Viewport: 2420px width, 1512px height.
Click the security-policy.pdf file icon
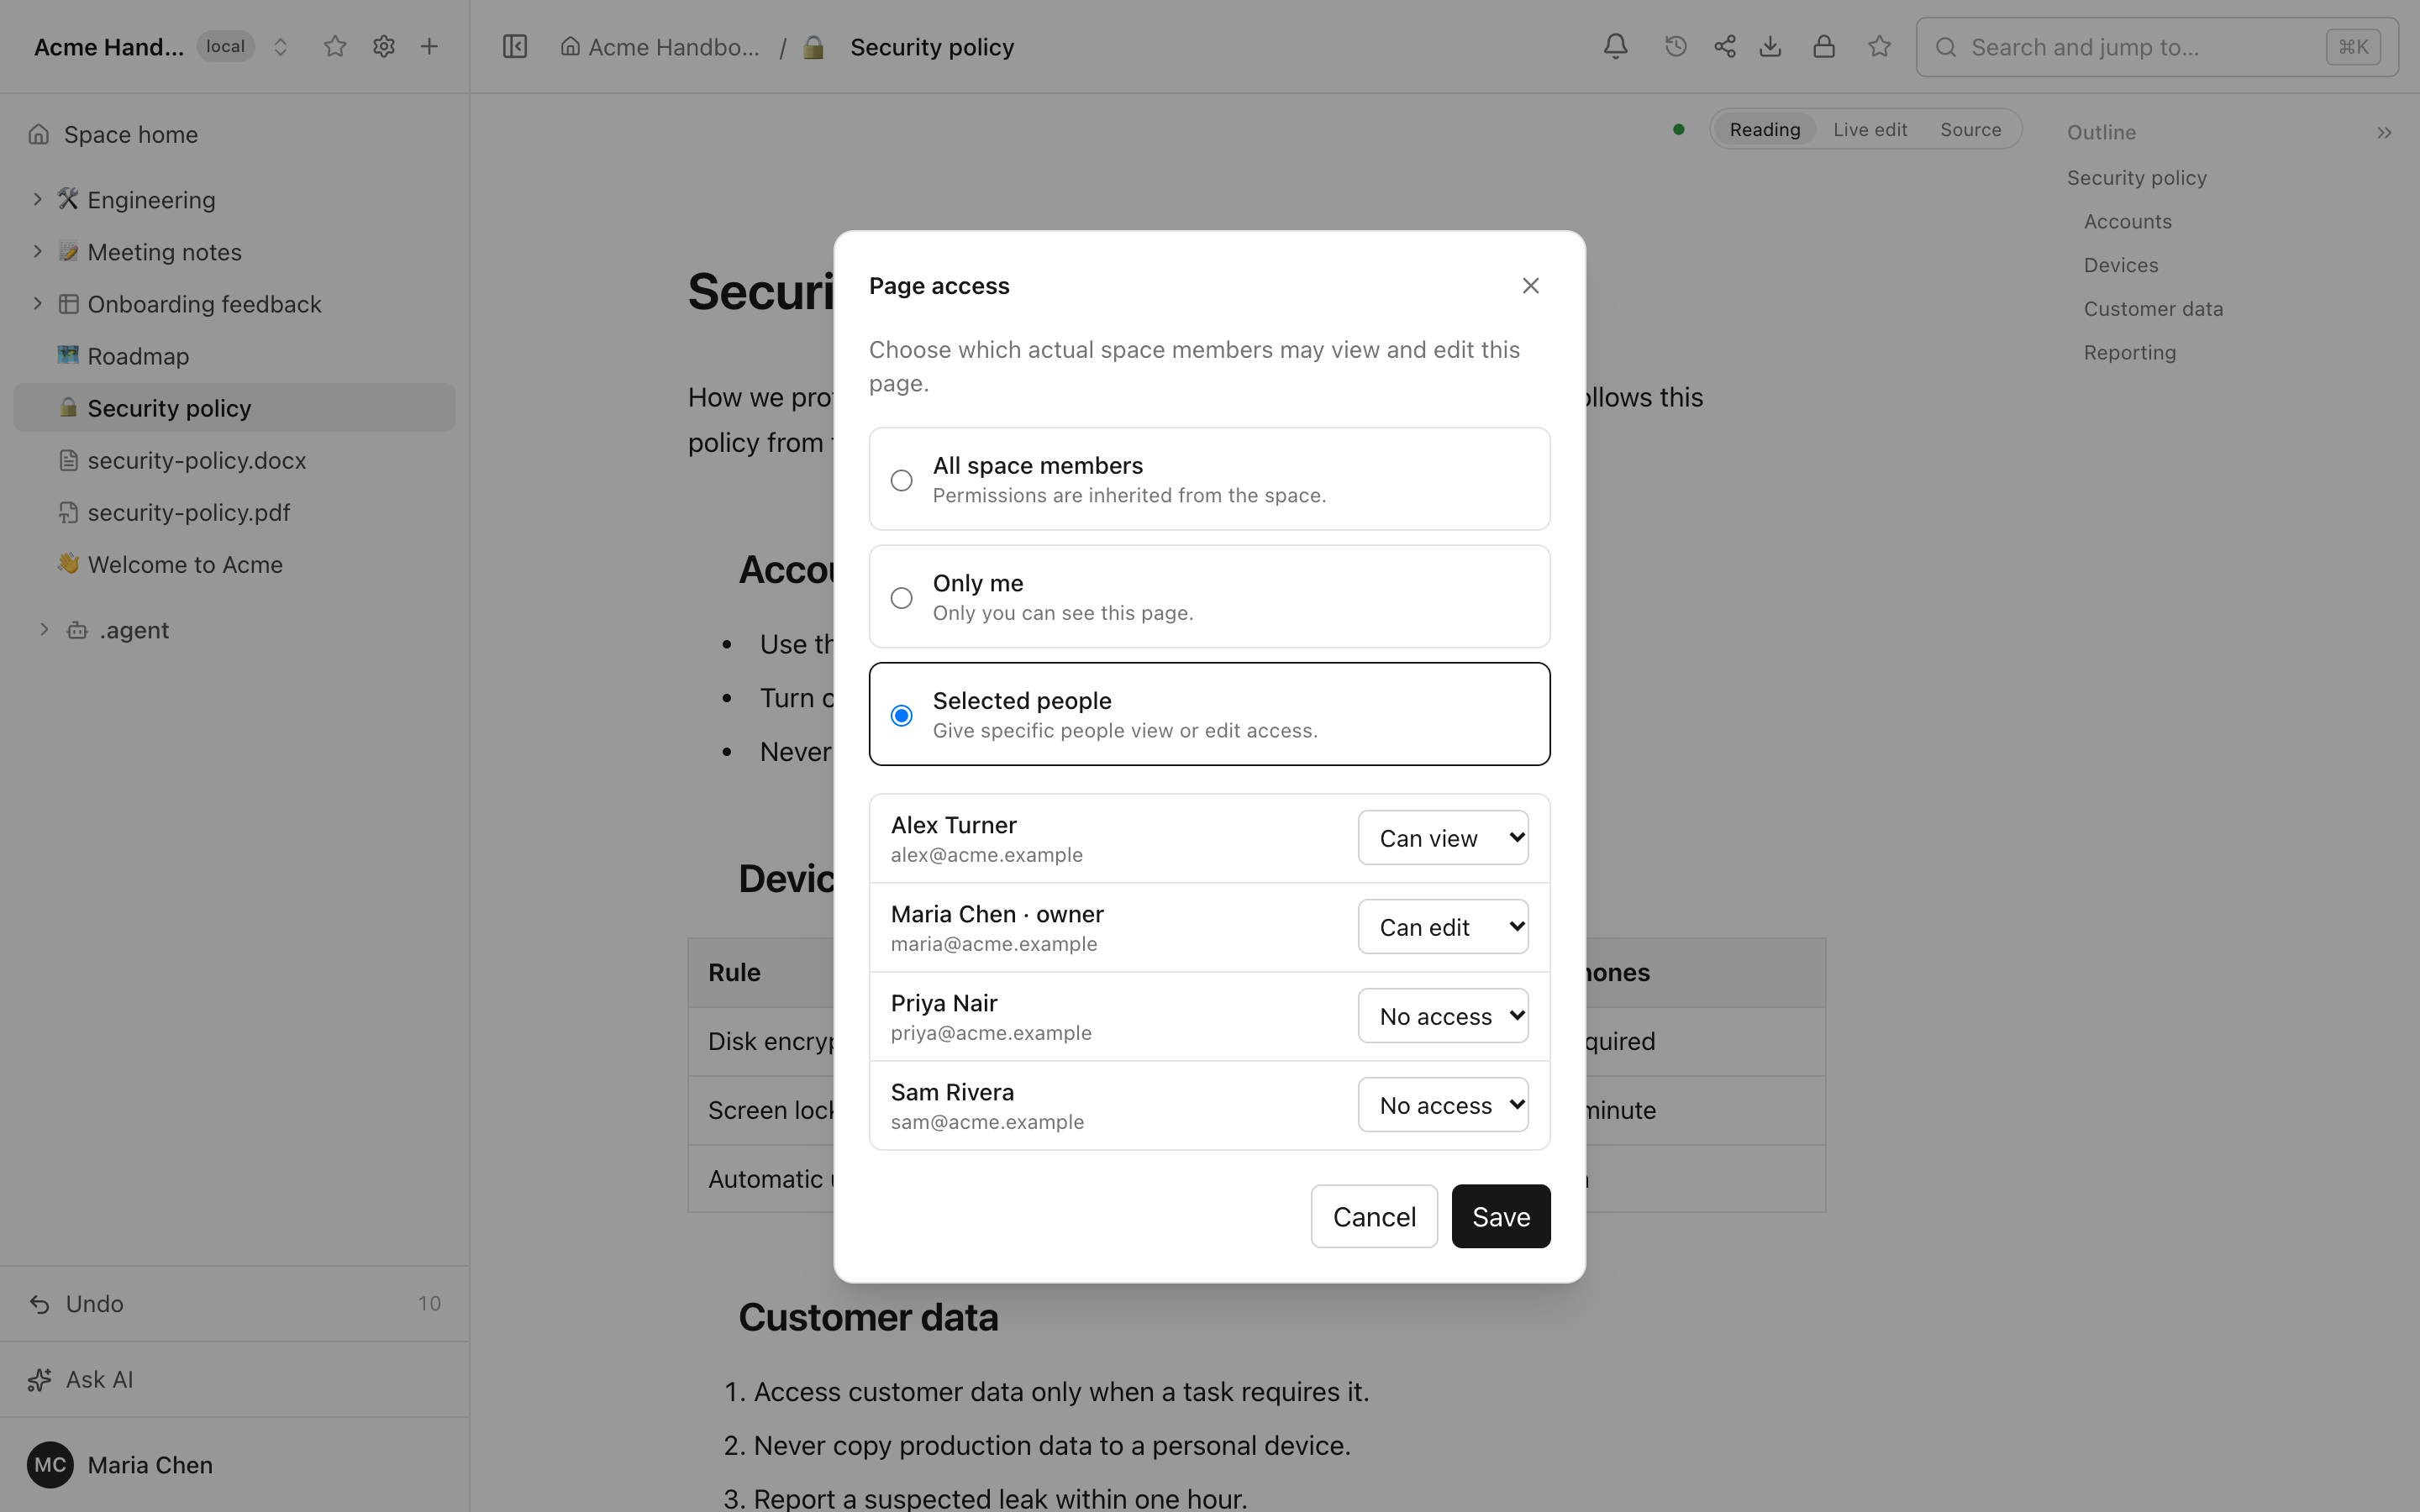pos(68,512)
